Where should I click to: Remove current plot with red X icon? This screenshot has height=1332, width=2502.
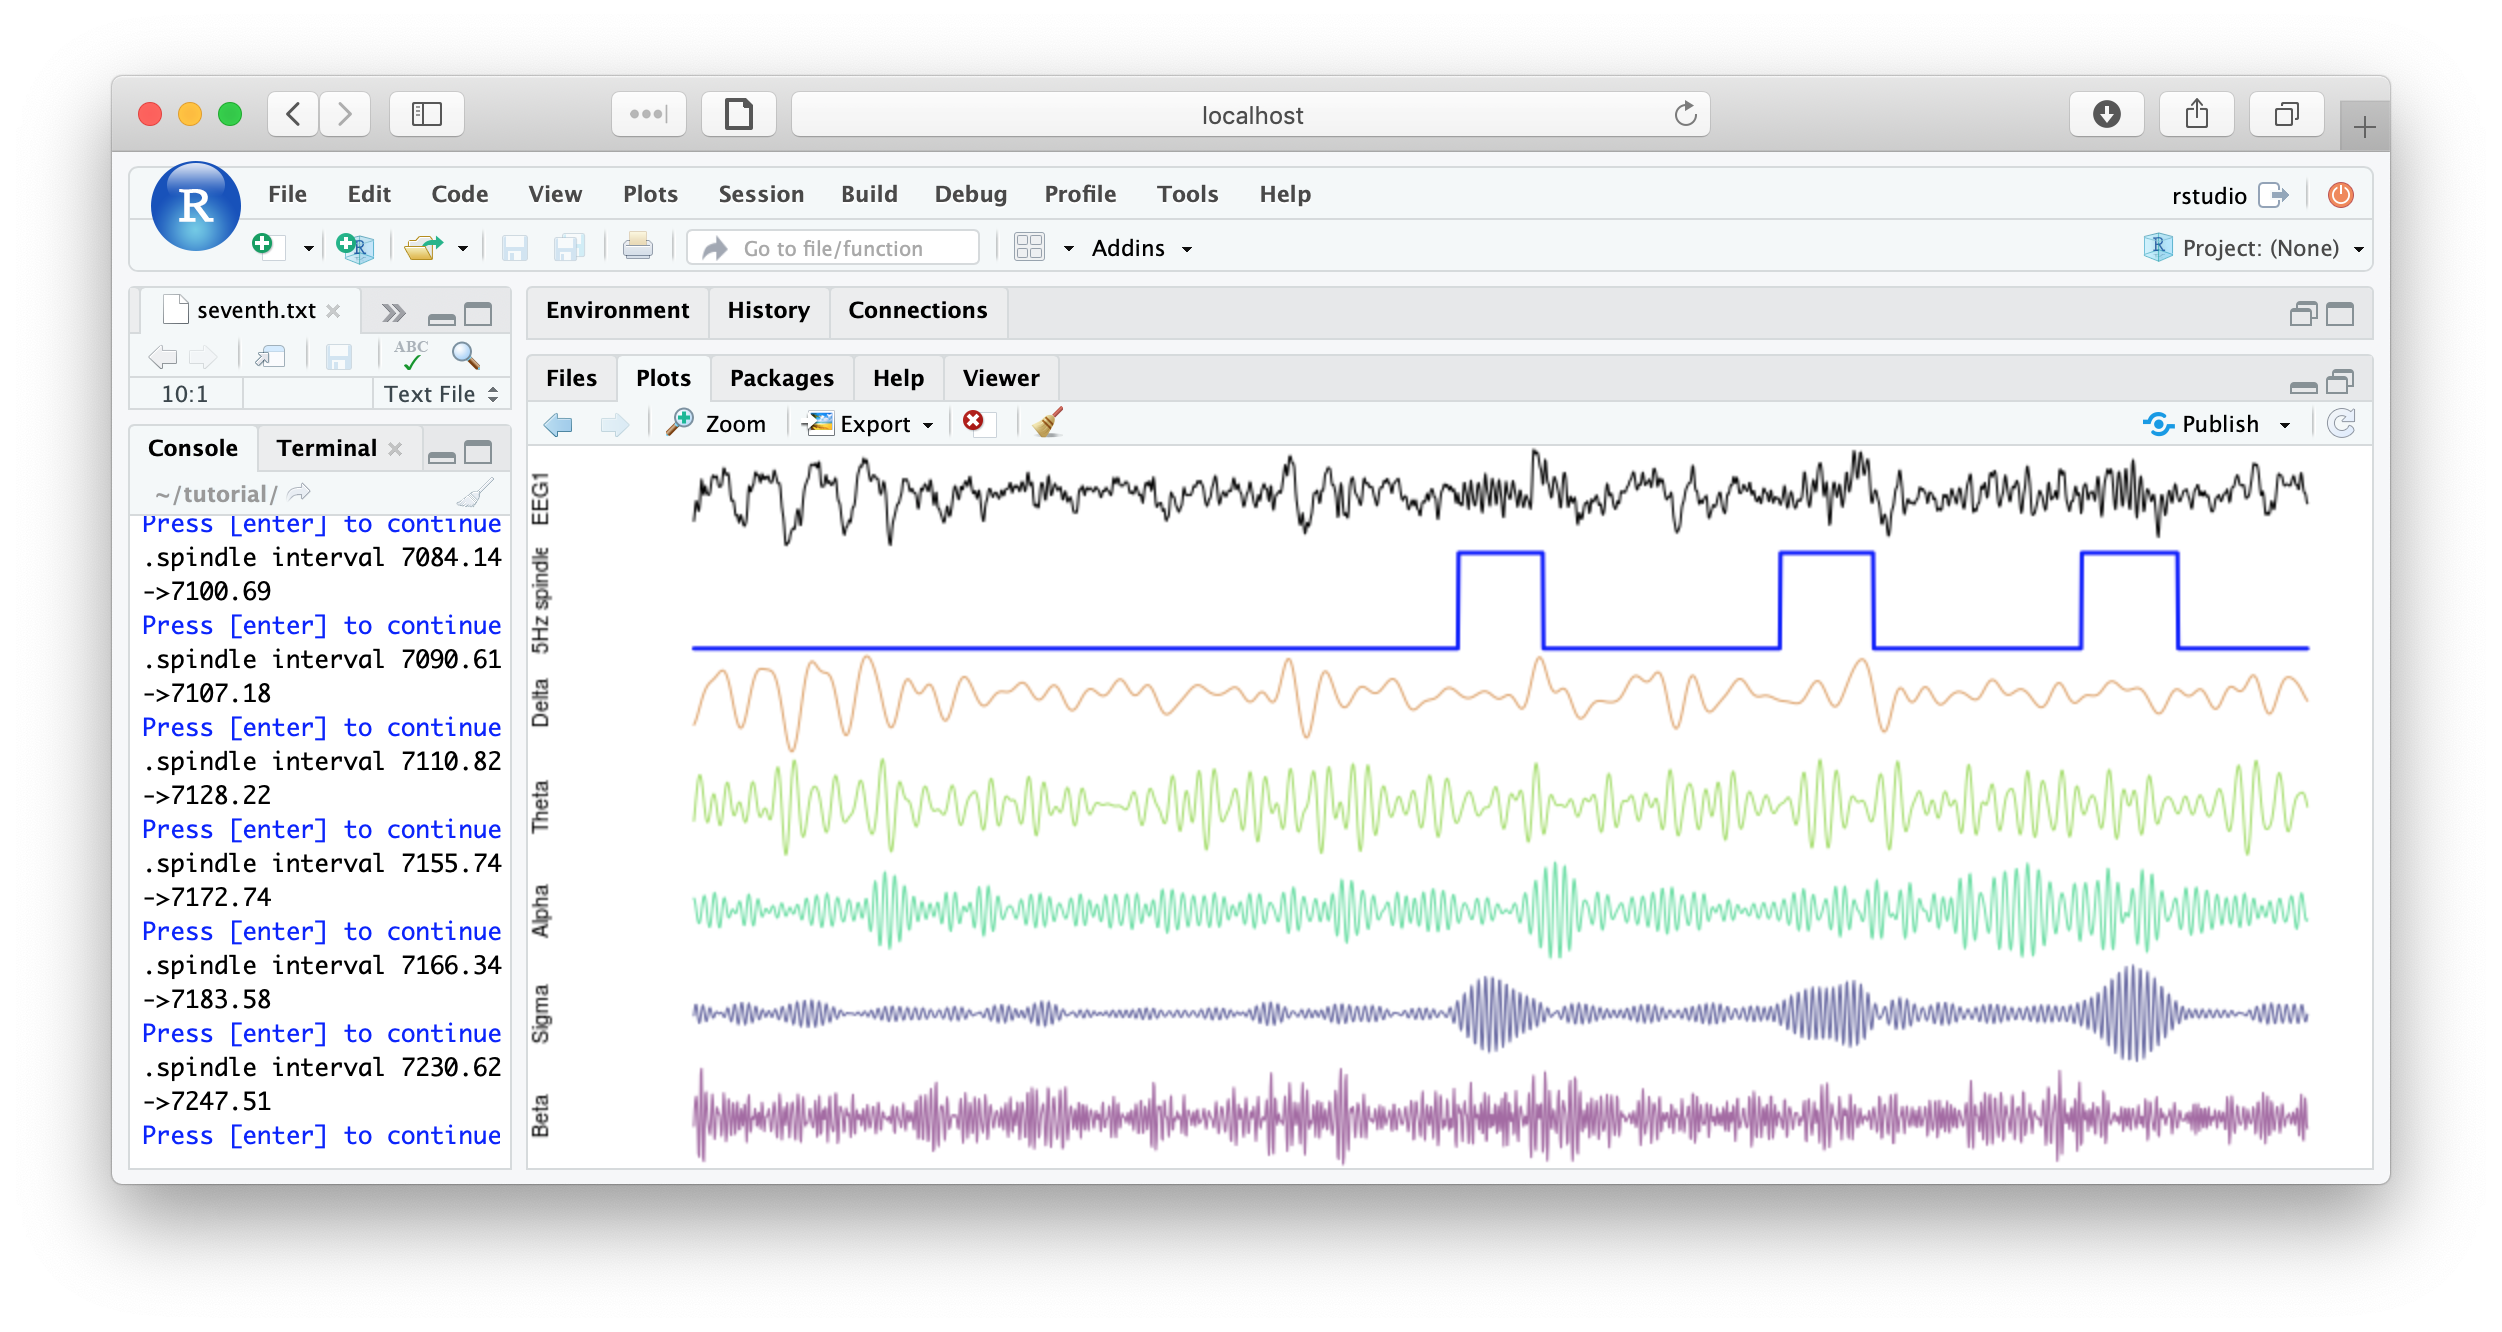pos(974,423)
